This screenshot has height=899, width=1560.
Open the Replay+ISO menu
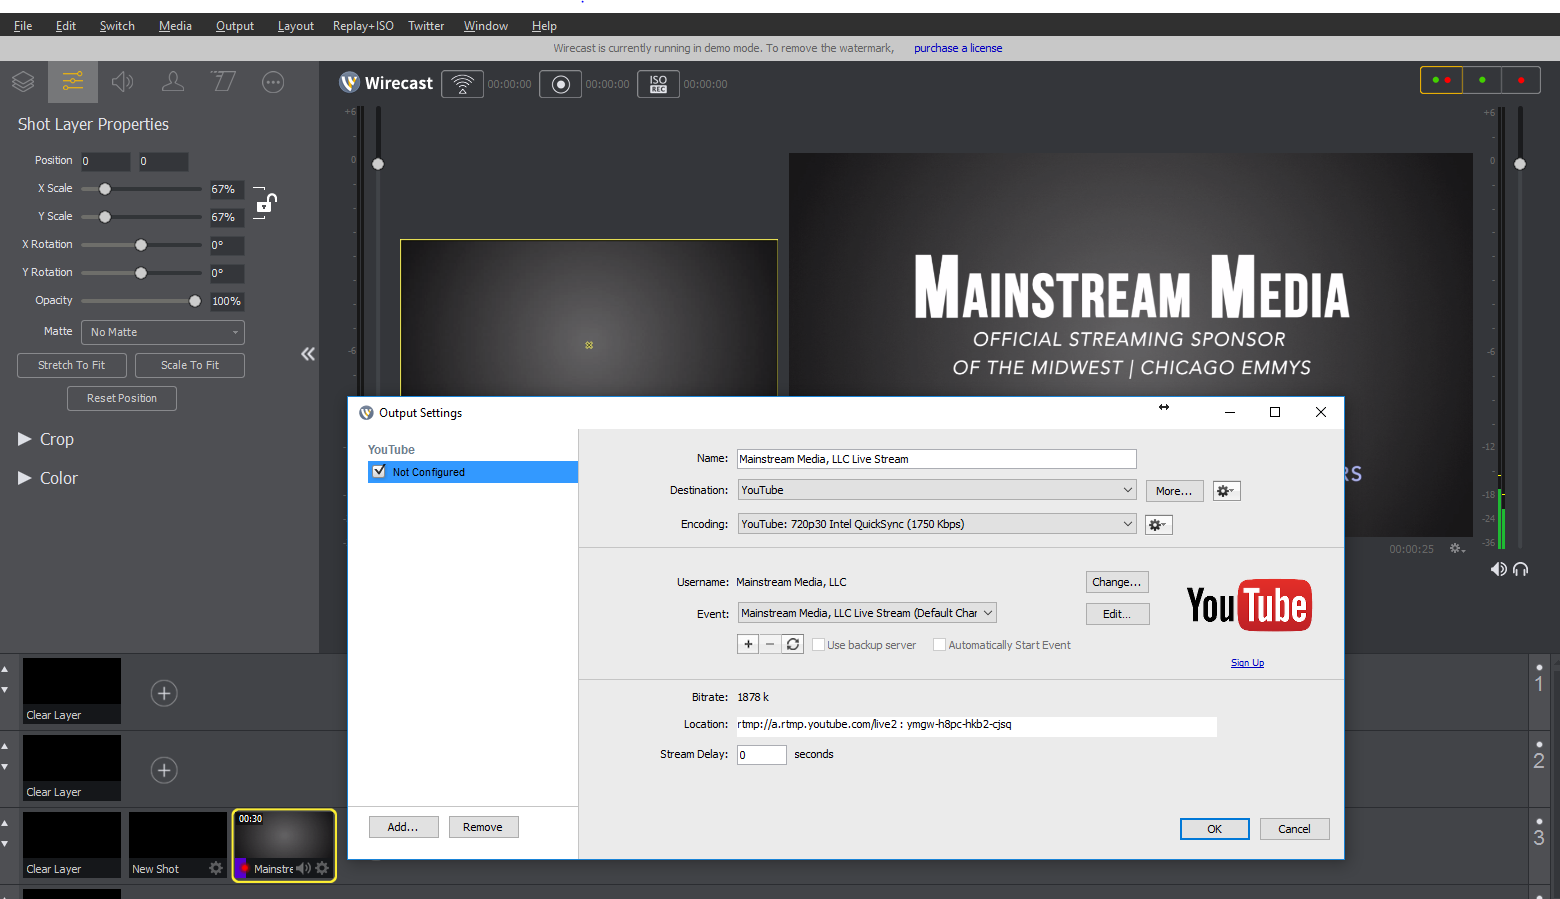click(x=363, y=26)
